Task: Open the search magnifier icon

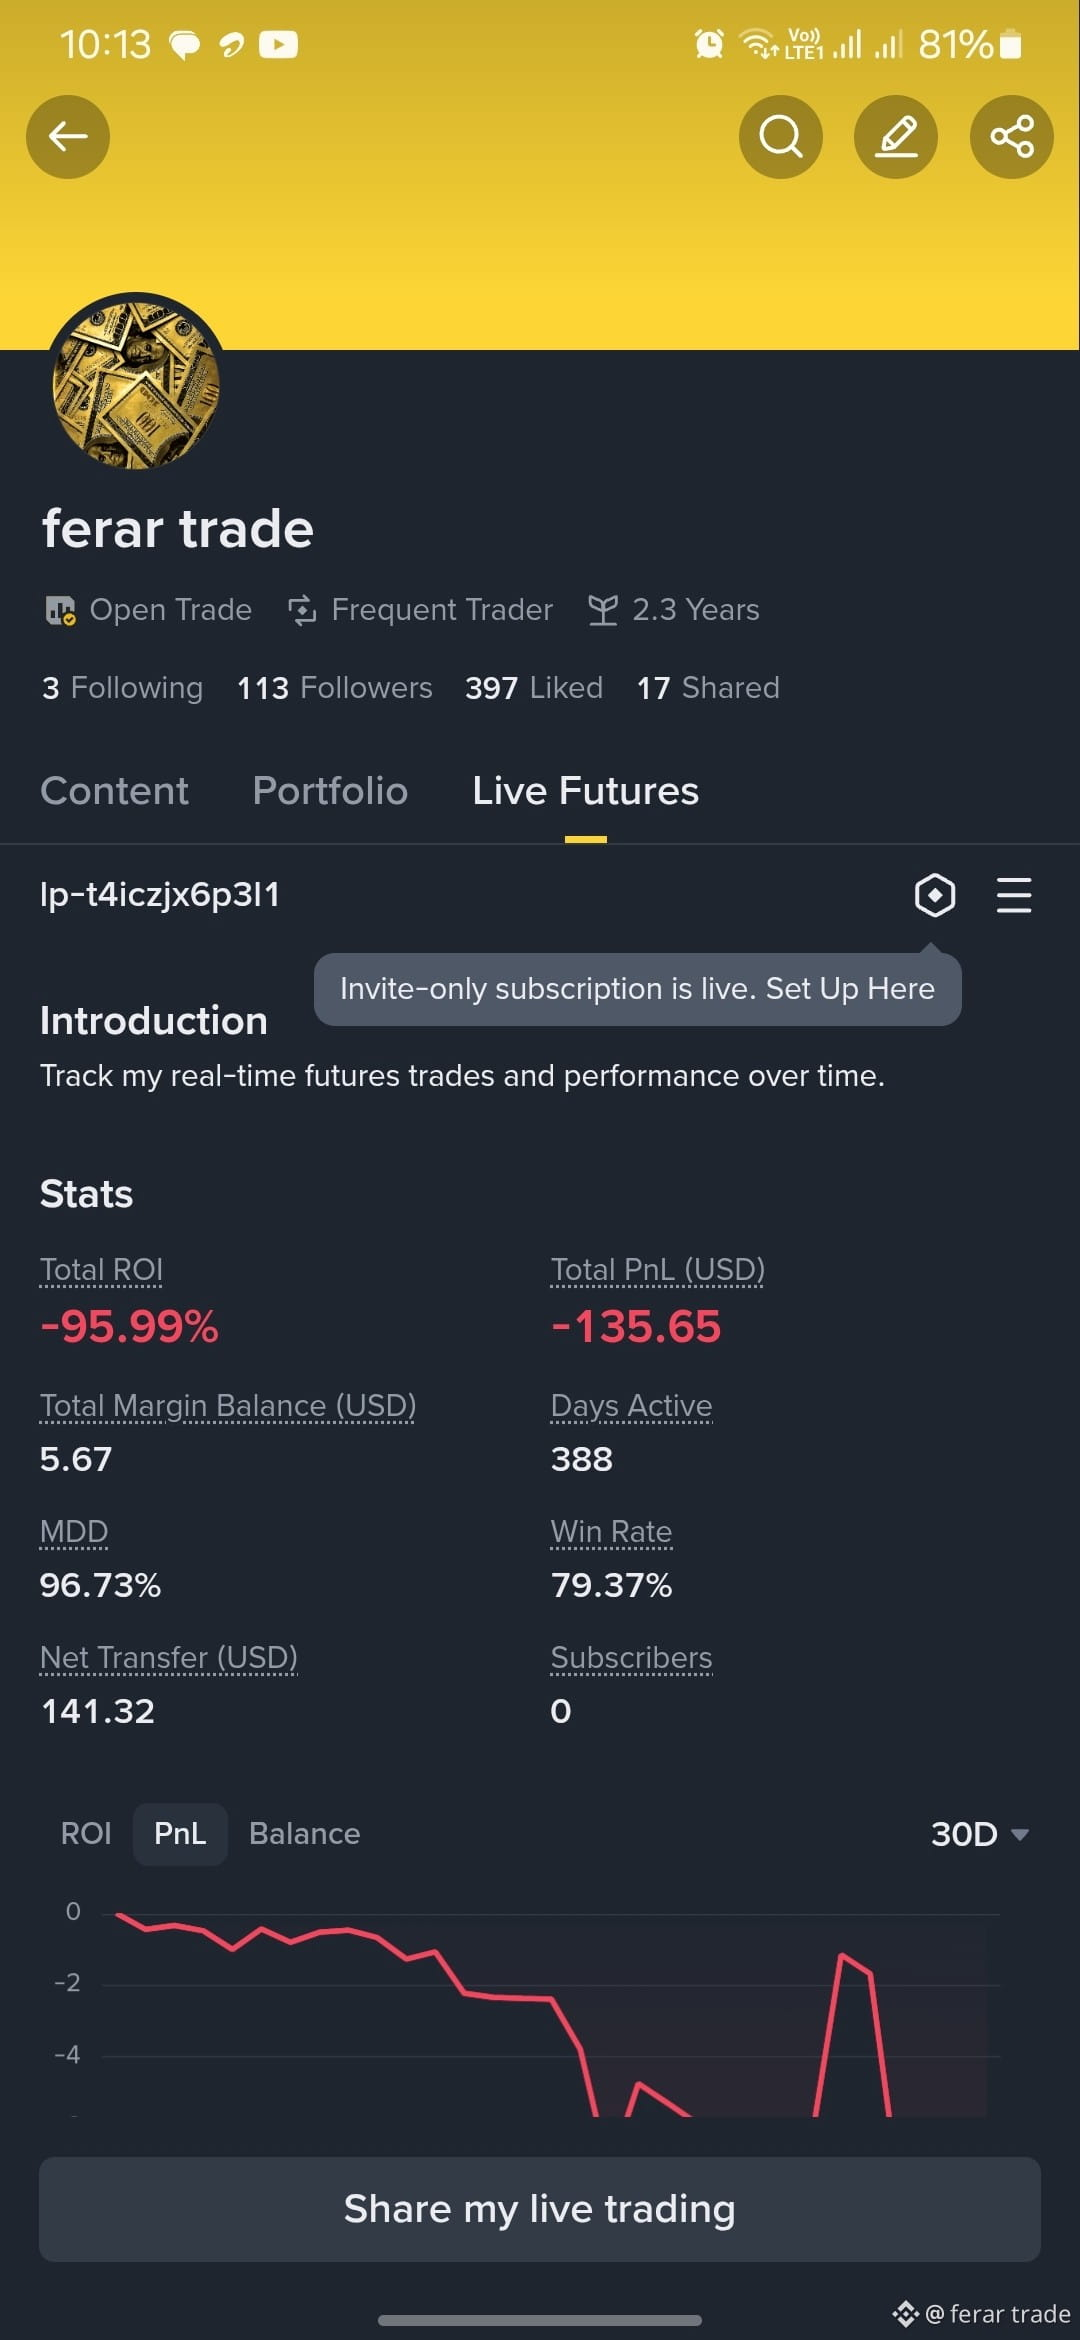Action: [x=781, y=137]
